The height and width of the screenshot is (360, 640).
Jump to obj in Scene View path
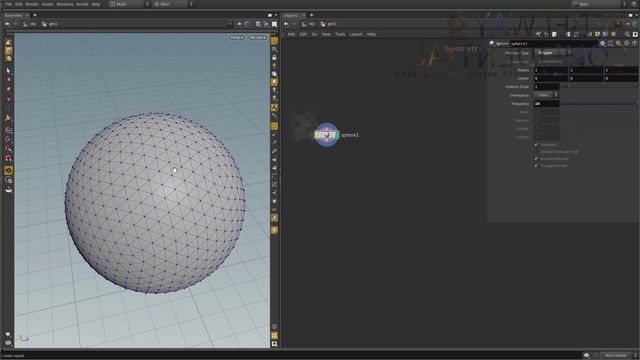pos(30,24)
